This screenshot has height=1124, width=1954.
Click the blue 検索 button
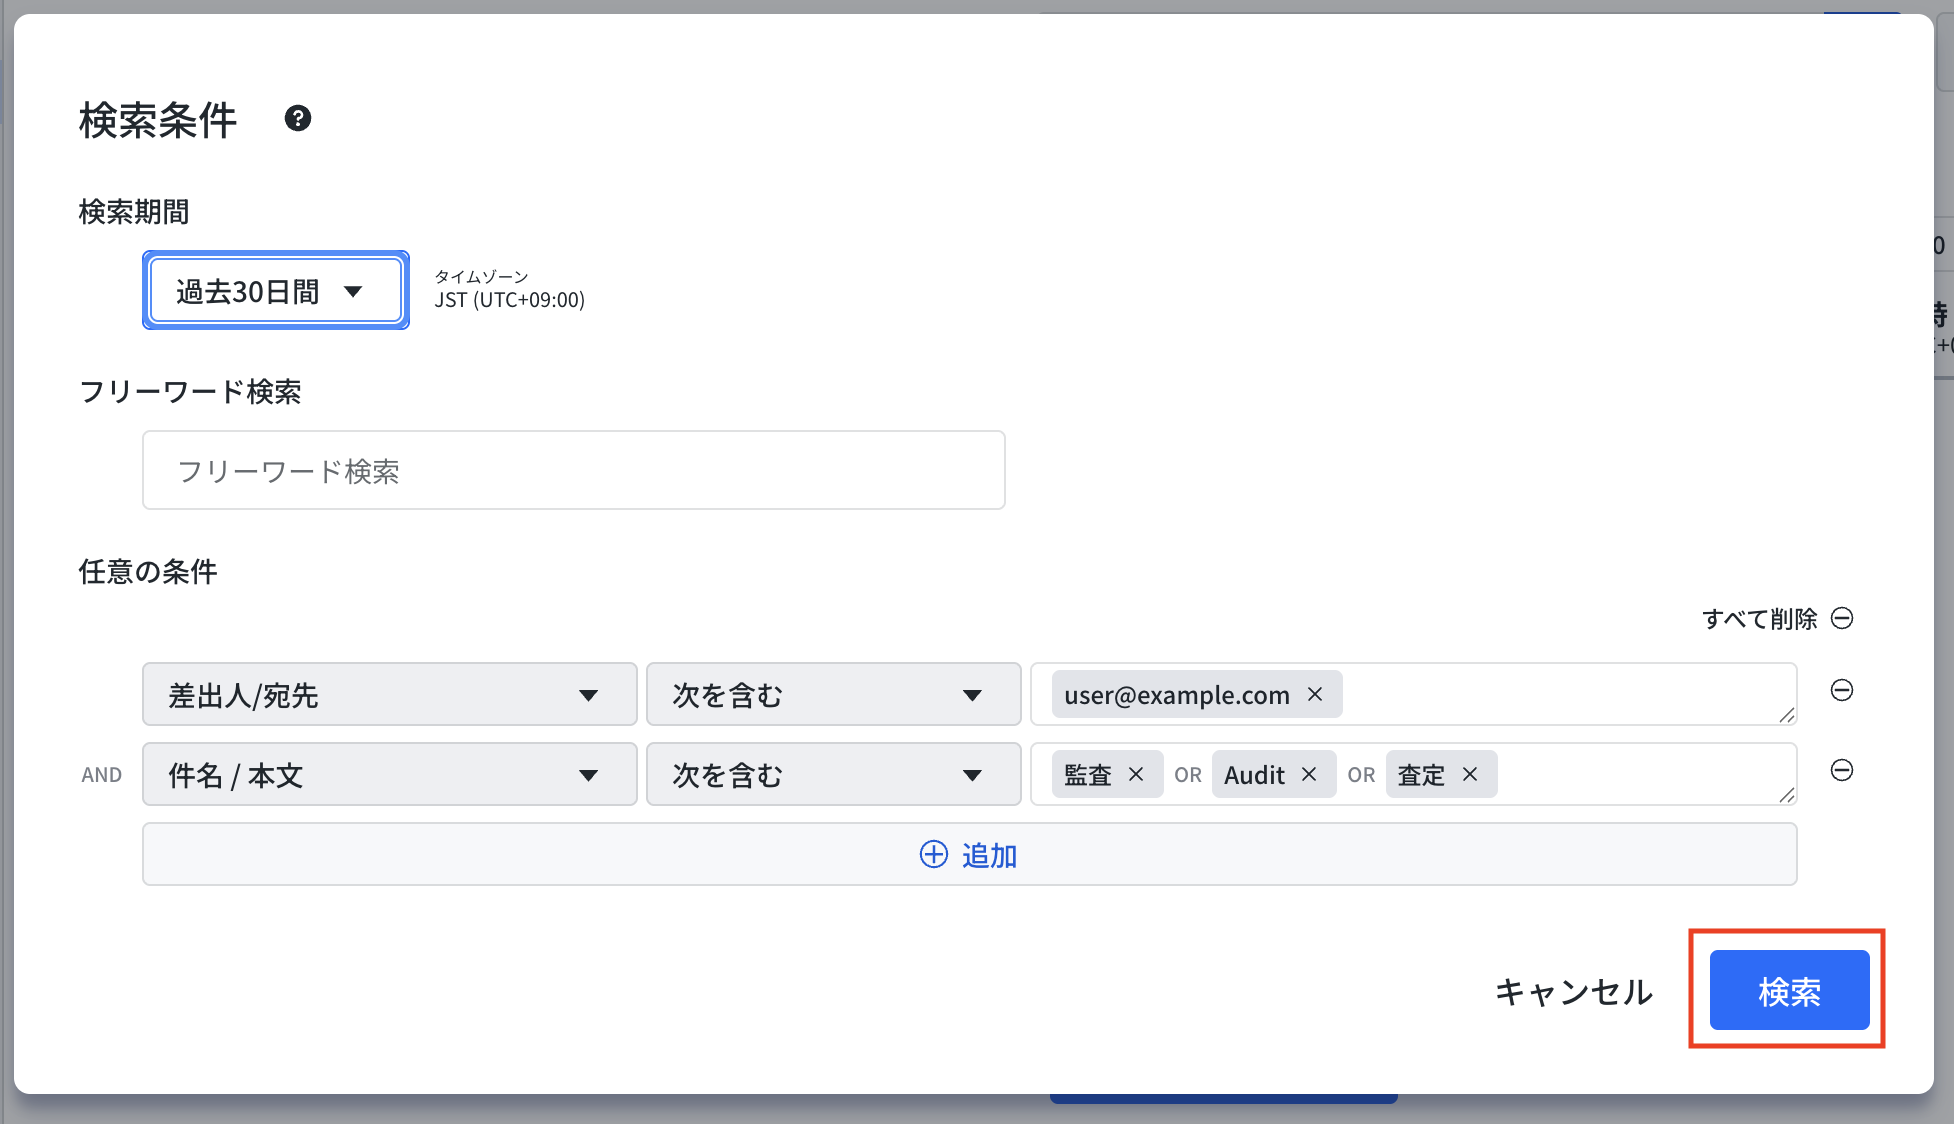coord(1789,990)
